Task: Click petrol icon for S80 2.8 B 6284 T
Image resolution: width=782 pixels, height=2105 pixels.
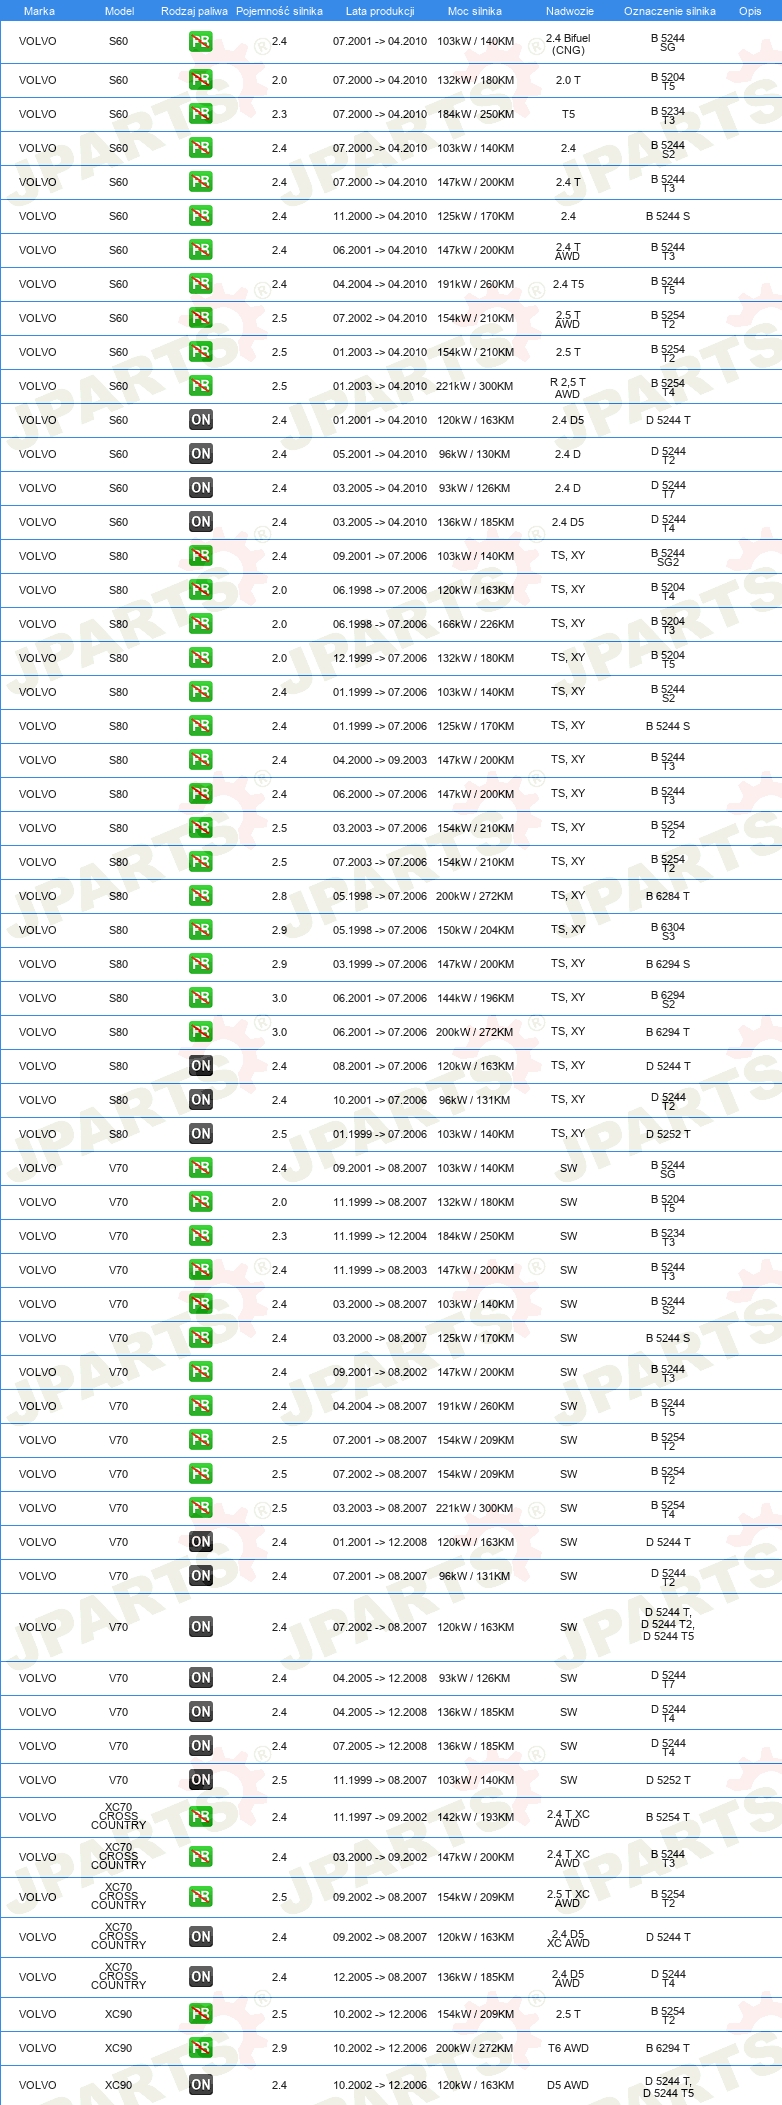Action: [x=201, y=896]
